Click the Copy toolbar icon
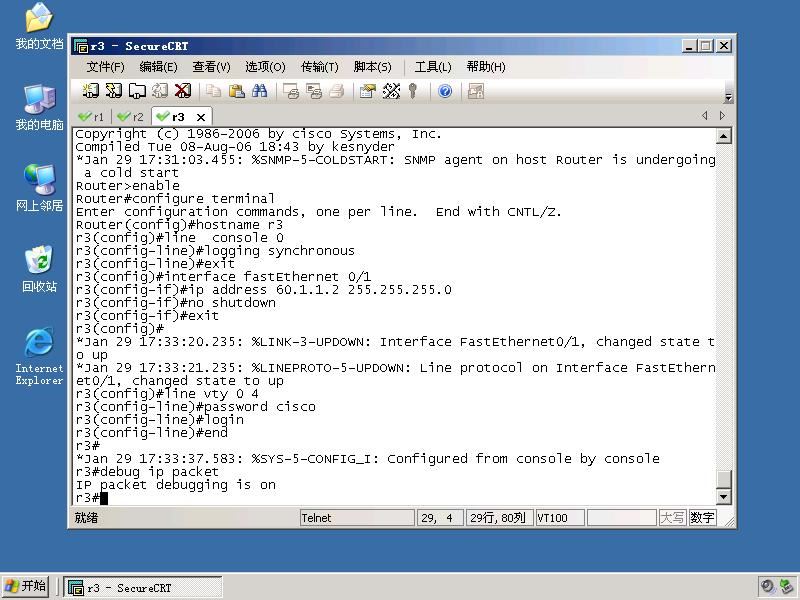This screenshot has height=600, width=800. coord(213,91)
